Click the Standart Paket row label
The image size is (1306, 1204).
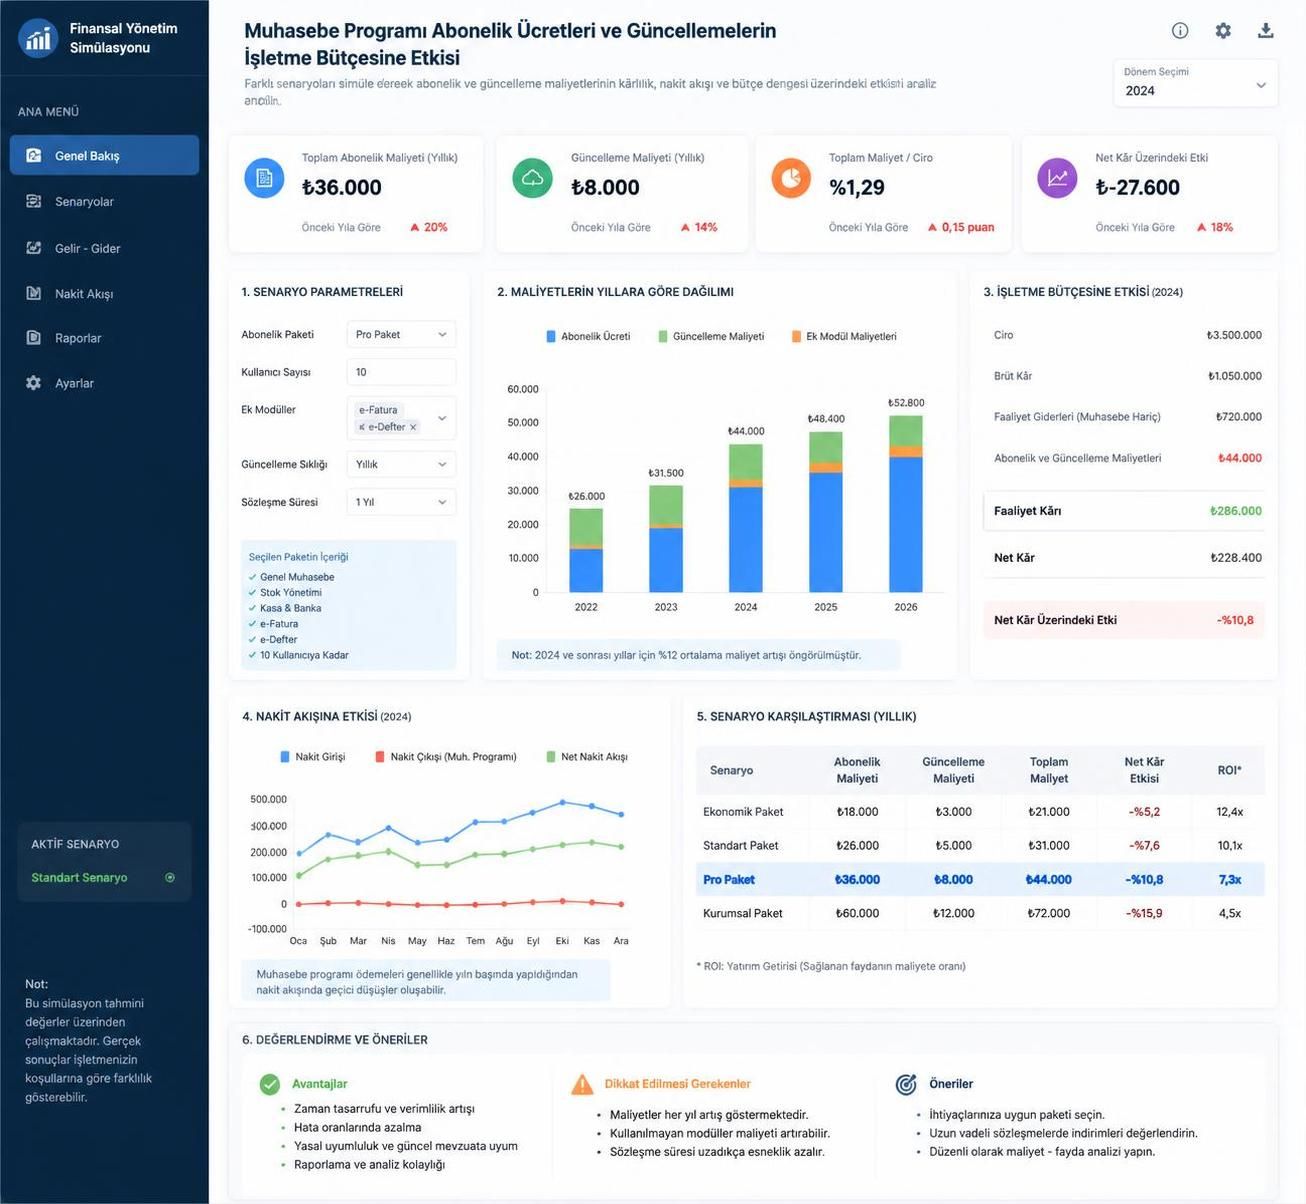pyautogui.click(x=741, y=846)
